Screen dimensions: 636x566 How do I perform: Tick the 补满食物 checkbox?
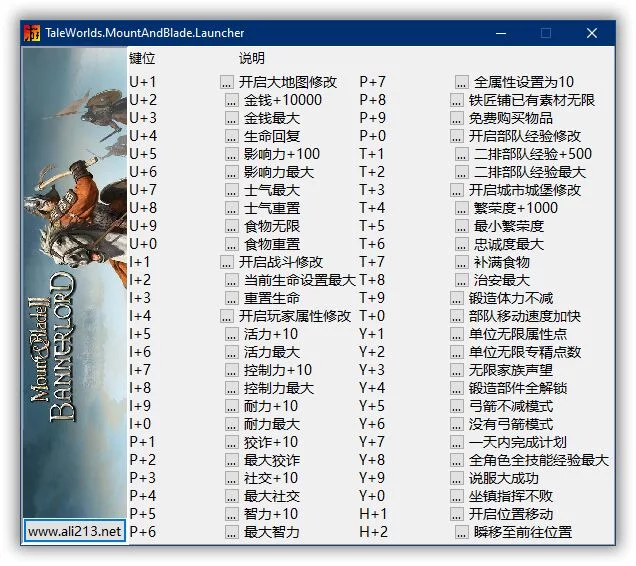click(x=462, y=262)
